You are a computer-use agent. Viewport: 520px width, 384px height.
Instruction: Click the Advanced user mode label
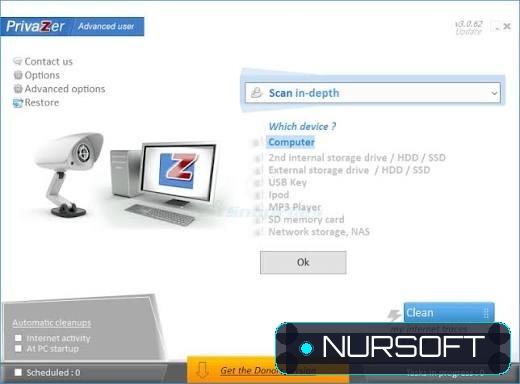click(x=106, y=26)
